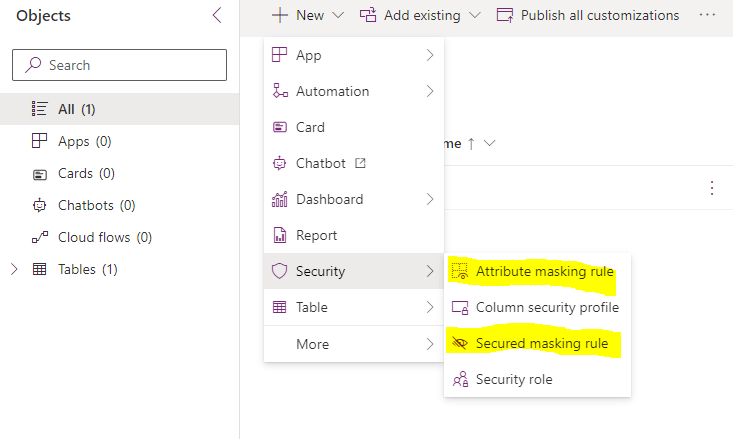Expand the App submenu
The height and width of the screenshot is (439, 733).
pos(353,55)
